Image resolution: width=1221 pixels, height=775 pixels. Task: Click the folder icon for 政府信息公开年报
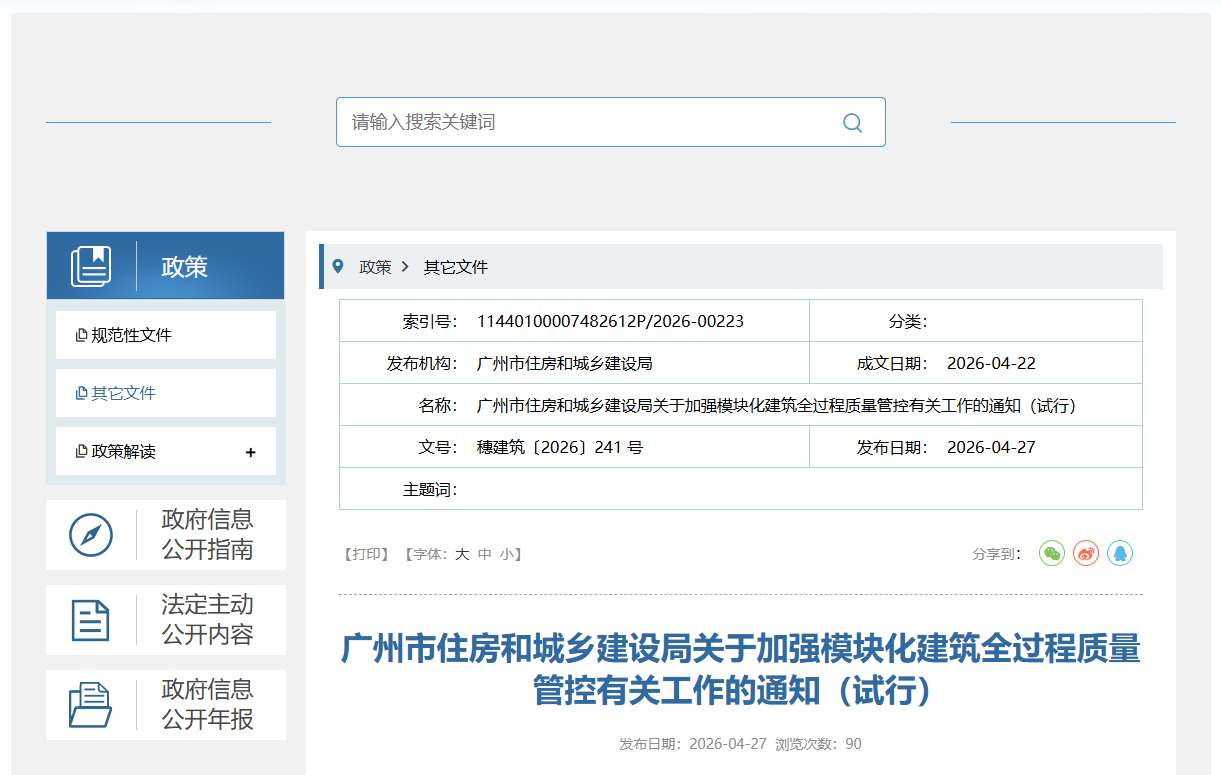pyautogui.click(x=91, y=705)
